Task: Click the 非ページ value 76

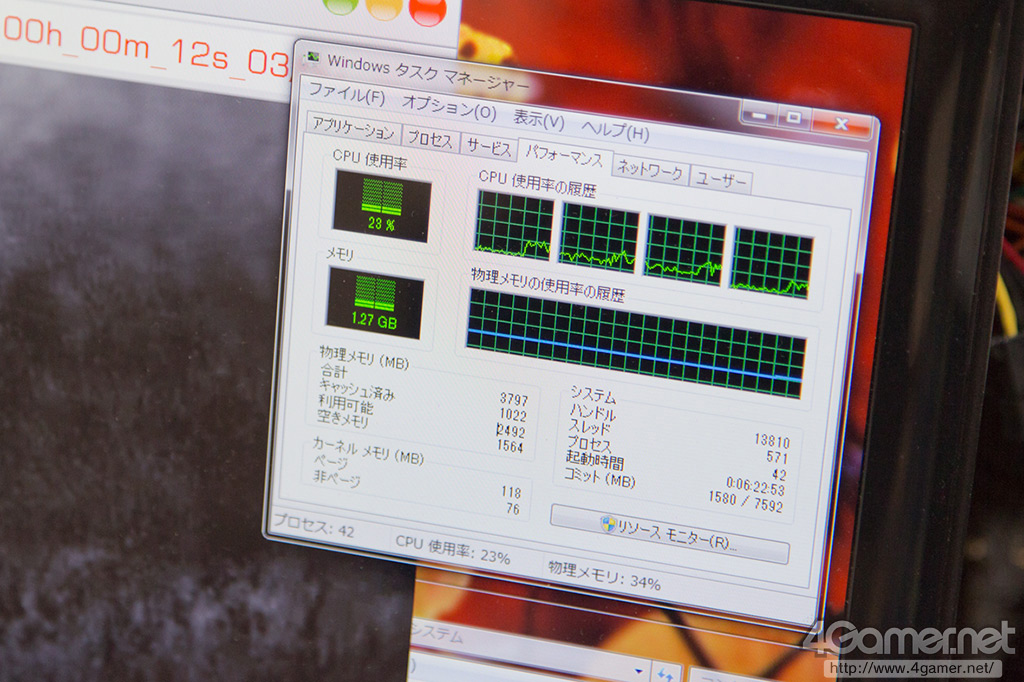Action: click(513, 508)
